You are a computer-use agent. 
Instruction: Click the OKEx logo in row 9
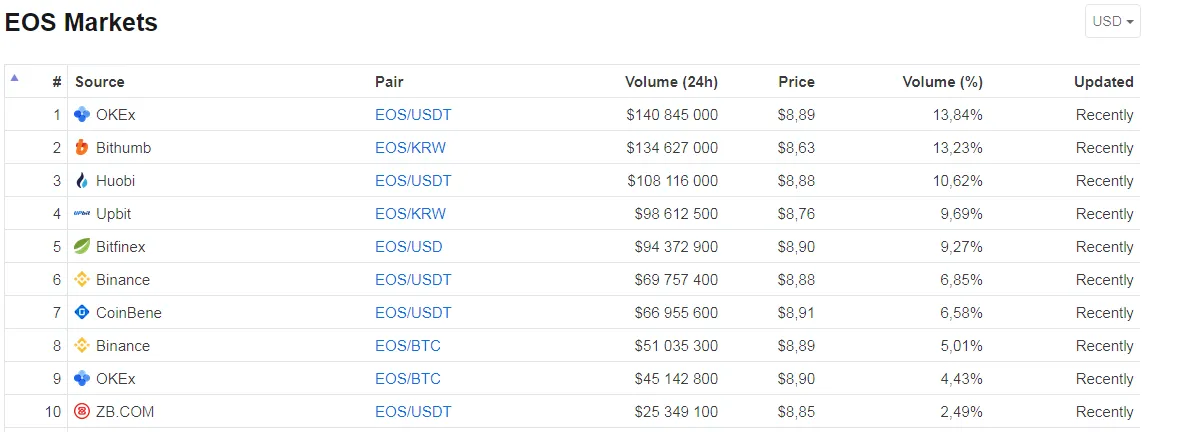[x=82, y=378]
